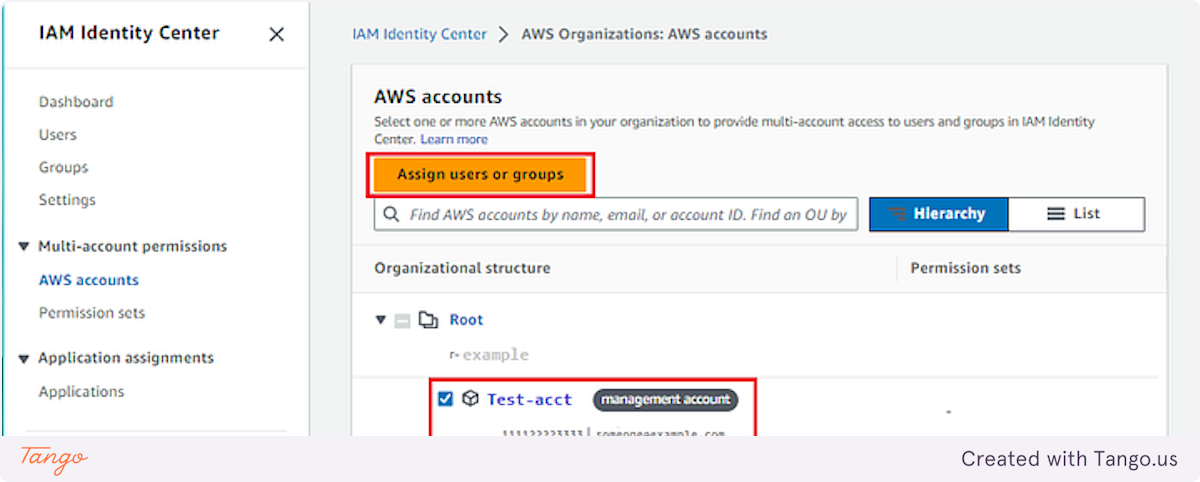Screen dimensions: 1200x482
Task: Click the Test-acct account cube icon
Action: tap(470, 399)
